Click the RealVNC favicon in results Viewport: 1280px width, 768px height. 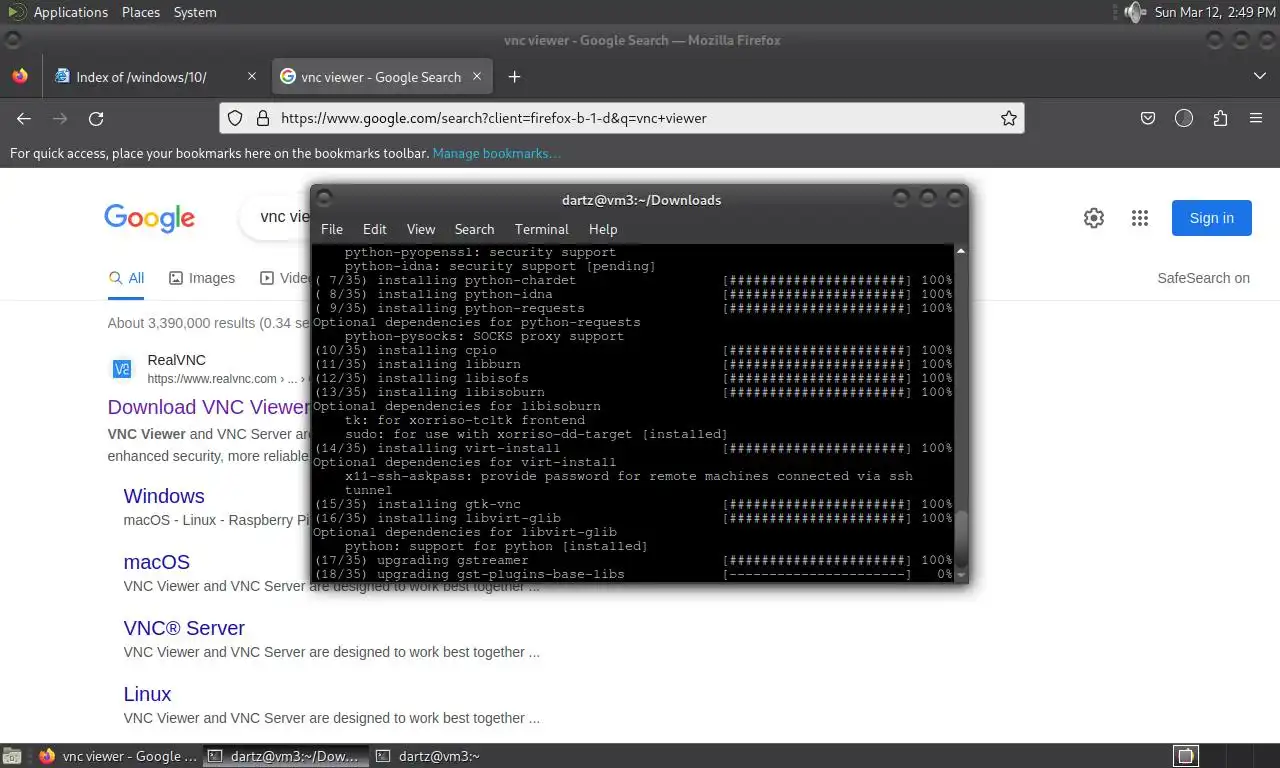click(x=122, y=369)
